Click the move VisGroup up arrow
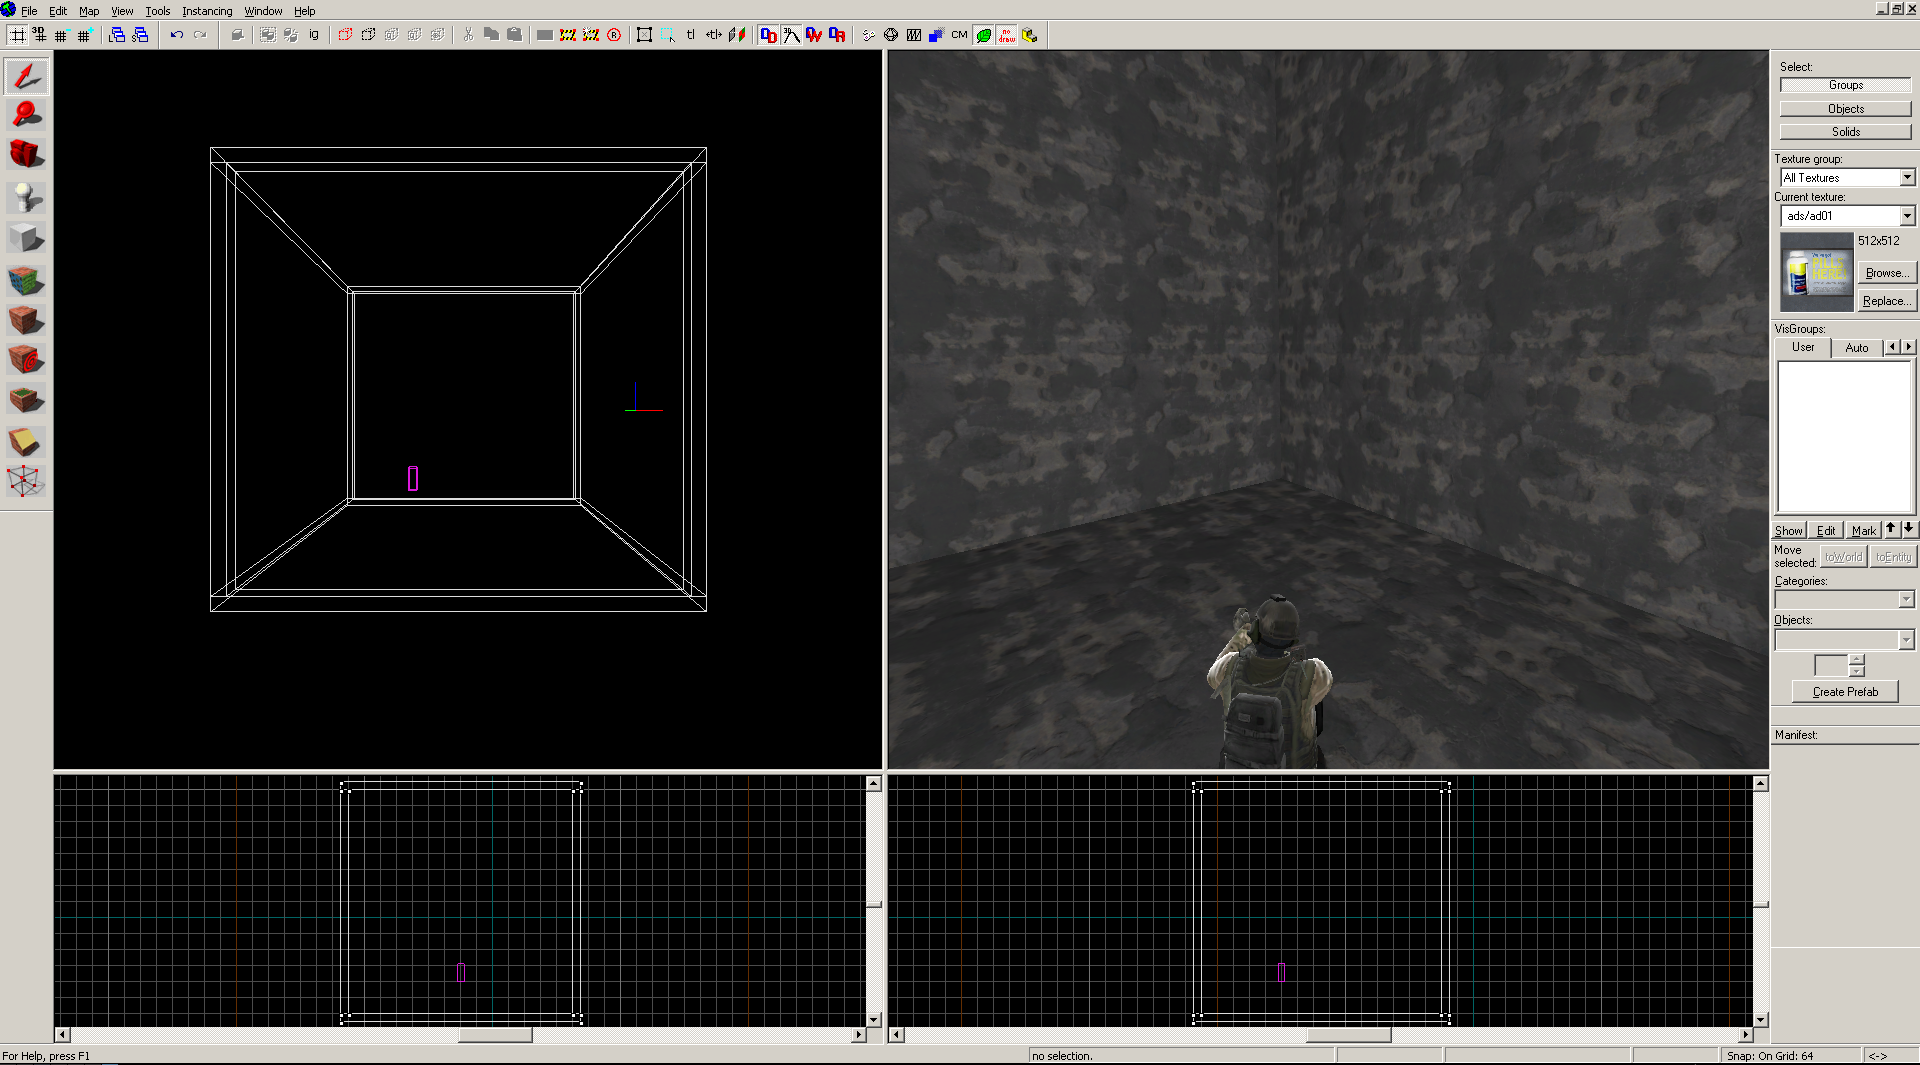1920x1065 pixels. tap(1891, 529)
